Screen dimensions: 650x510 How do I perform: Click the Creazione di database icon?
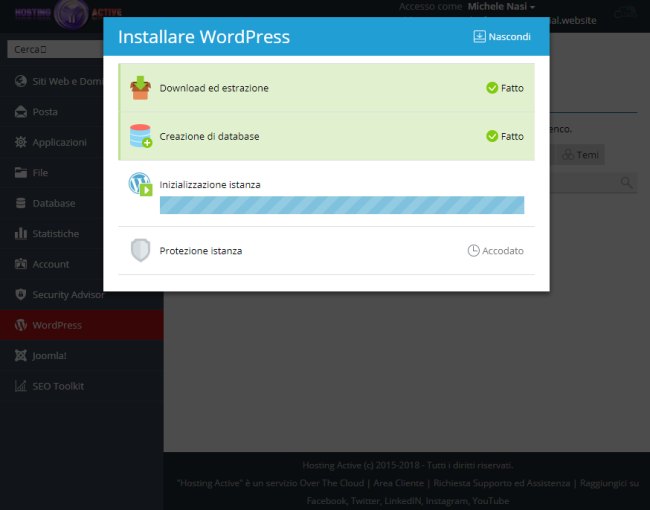[x=141, y=136]
